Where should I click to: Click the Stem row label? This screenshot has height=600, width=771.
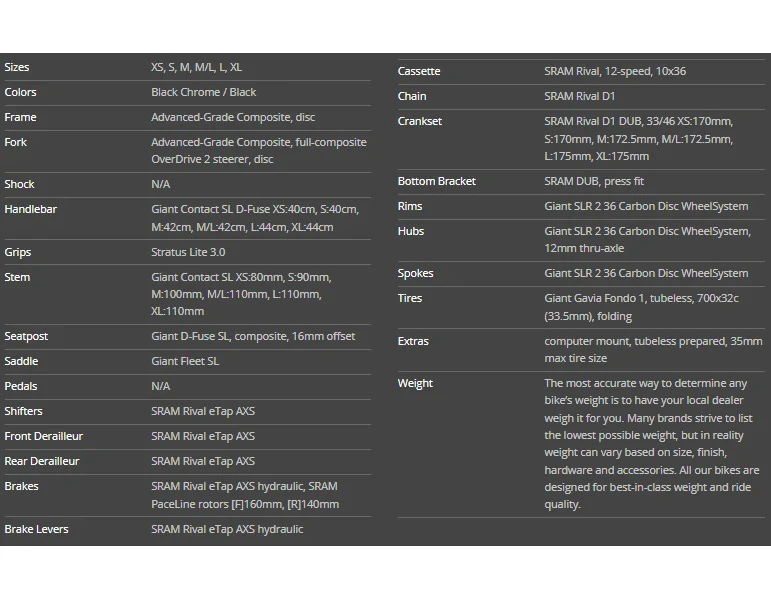(x=17, y=277)
